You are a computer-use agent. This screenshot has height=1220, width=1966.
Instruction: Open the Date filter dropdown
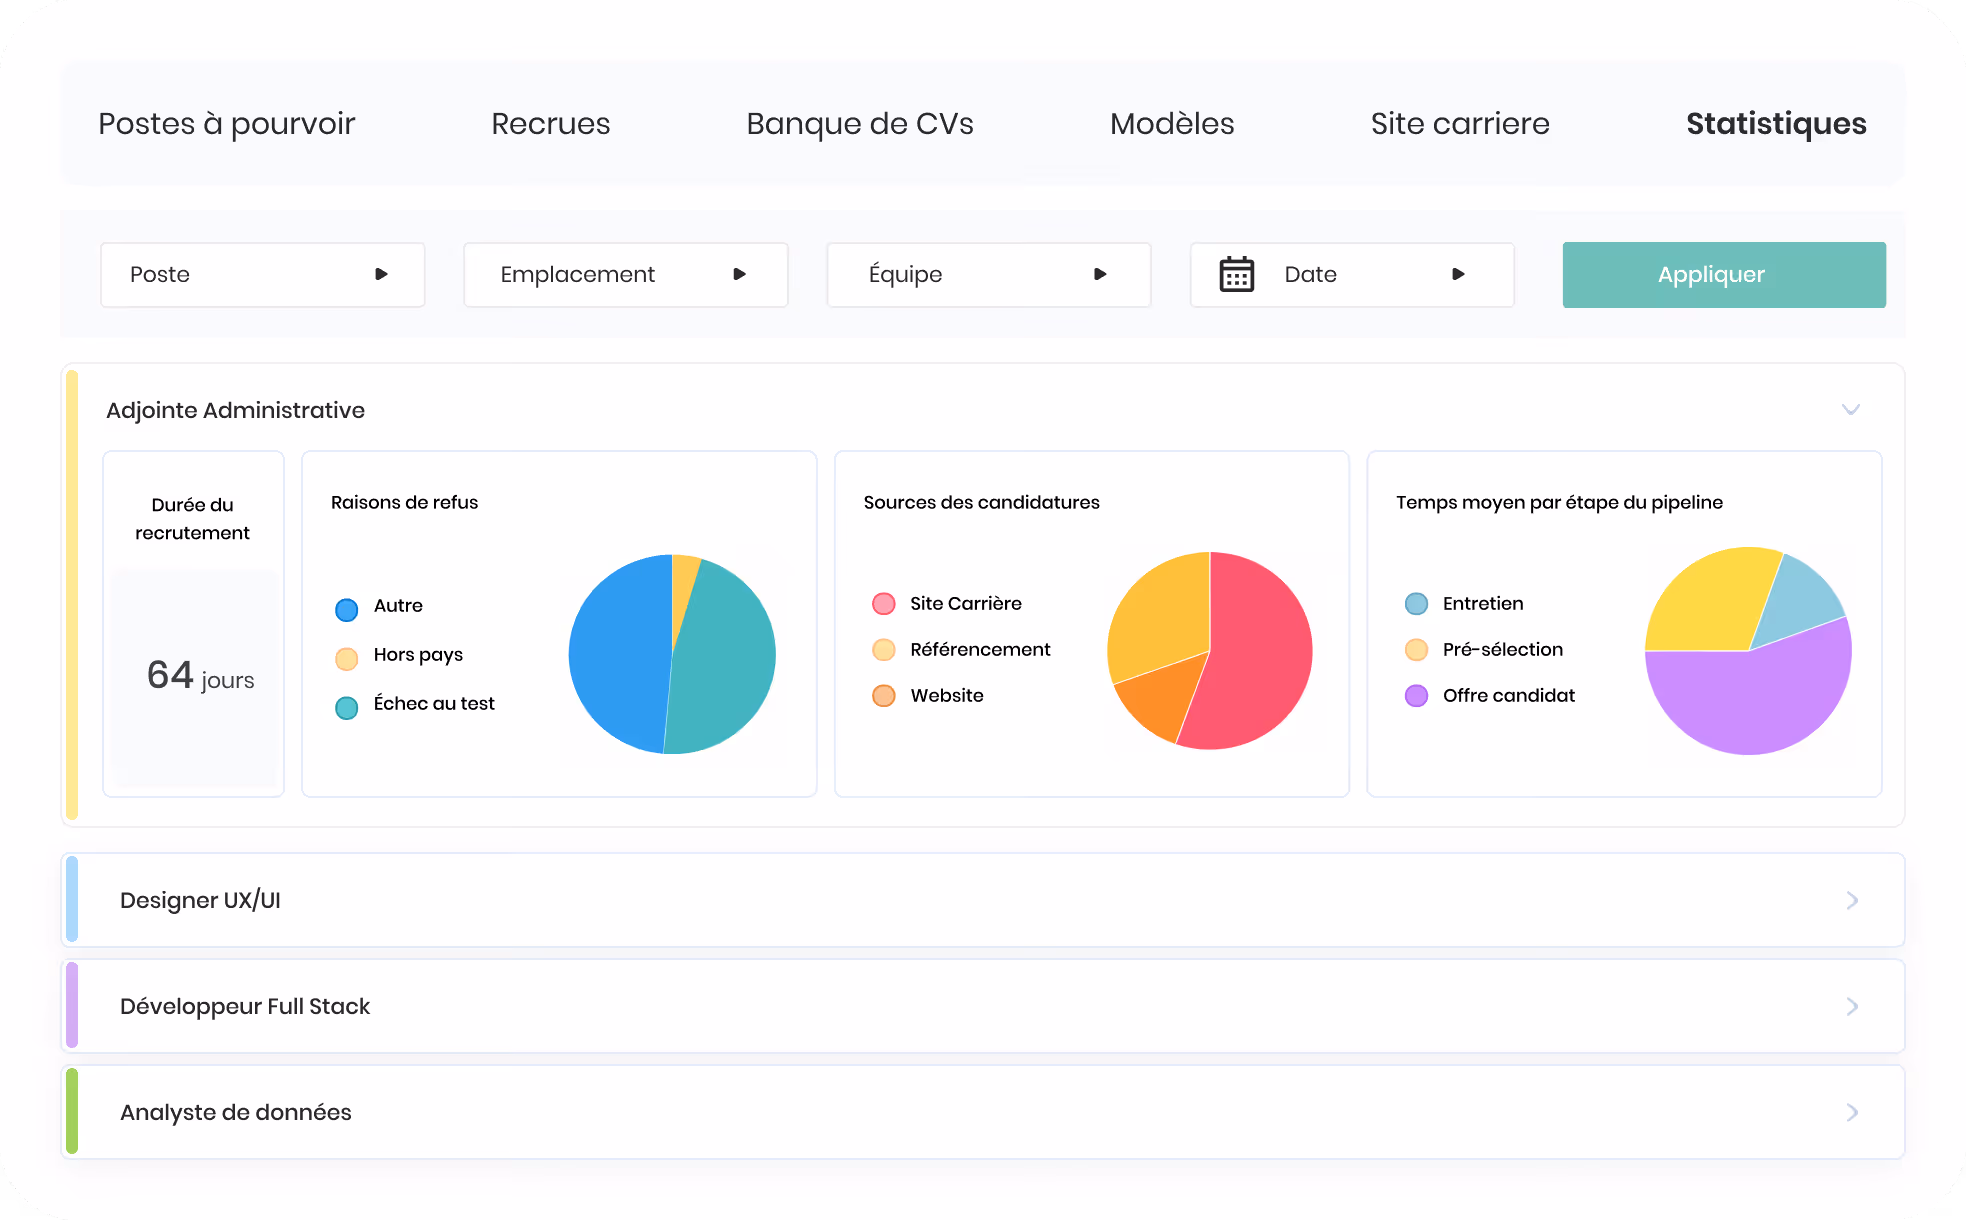[x=1352, y=274]
